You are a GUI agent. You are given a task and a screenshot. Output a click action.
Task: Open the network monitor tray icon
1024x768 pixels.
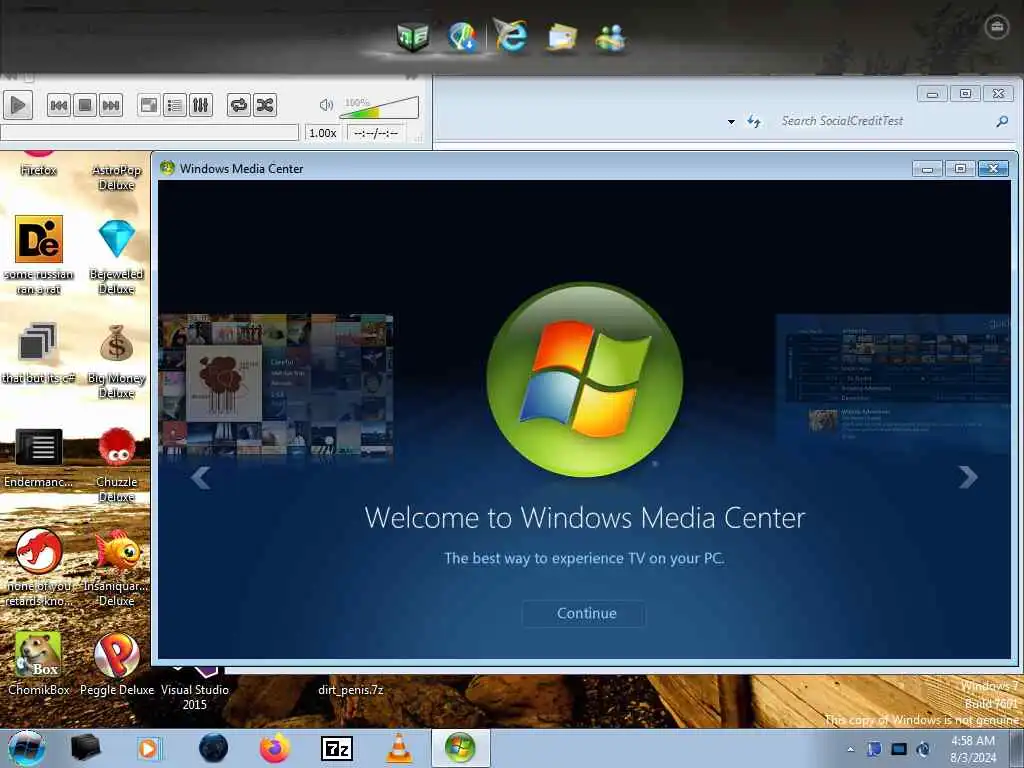(x=899, y=749)
